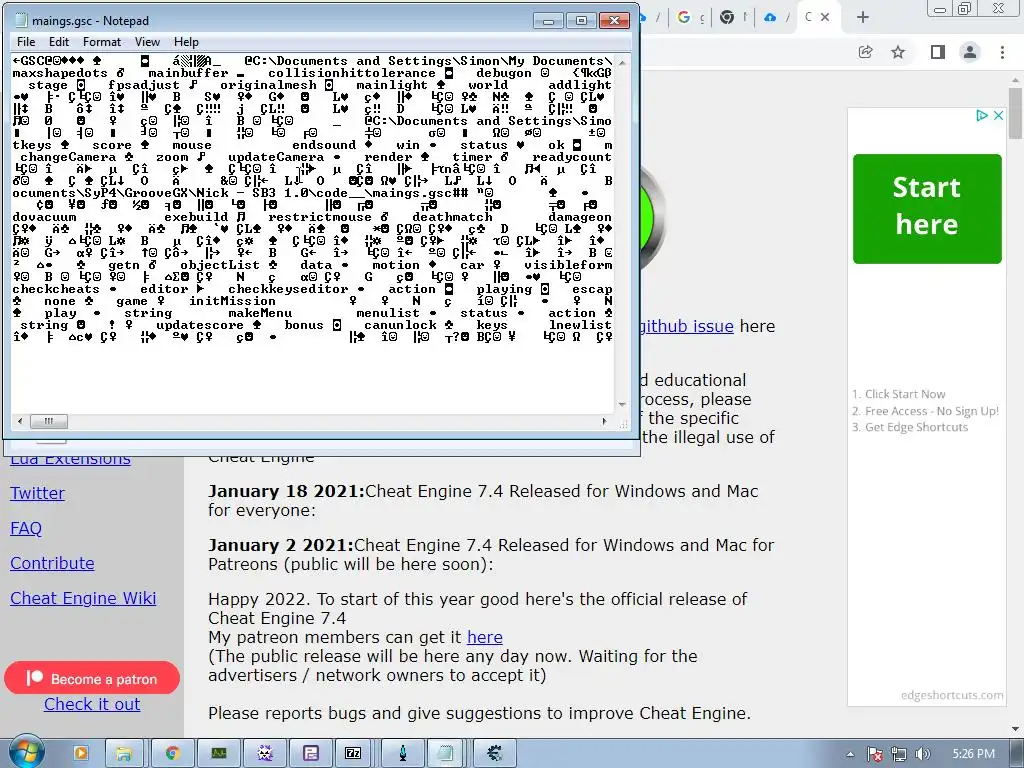Show hidden system tray icons
The height and width of the screenshot is (768, 1024).
click(x=850, y=754)
